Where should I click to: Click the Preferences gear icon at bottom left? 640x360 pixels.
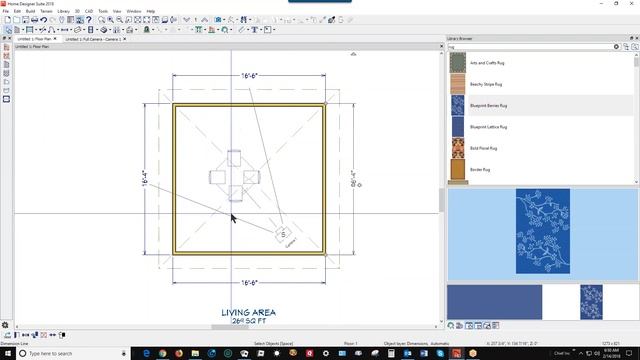pyautogui.click(x=5, y=325)
